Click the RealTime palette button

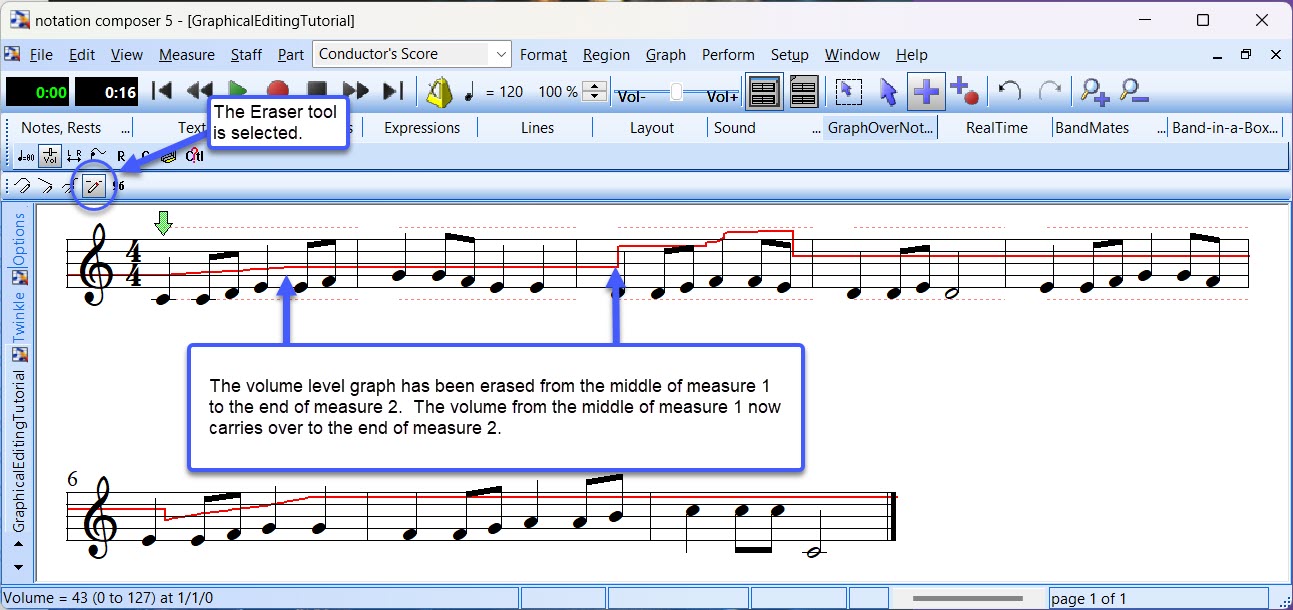(x=996, y=128)
